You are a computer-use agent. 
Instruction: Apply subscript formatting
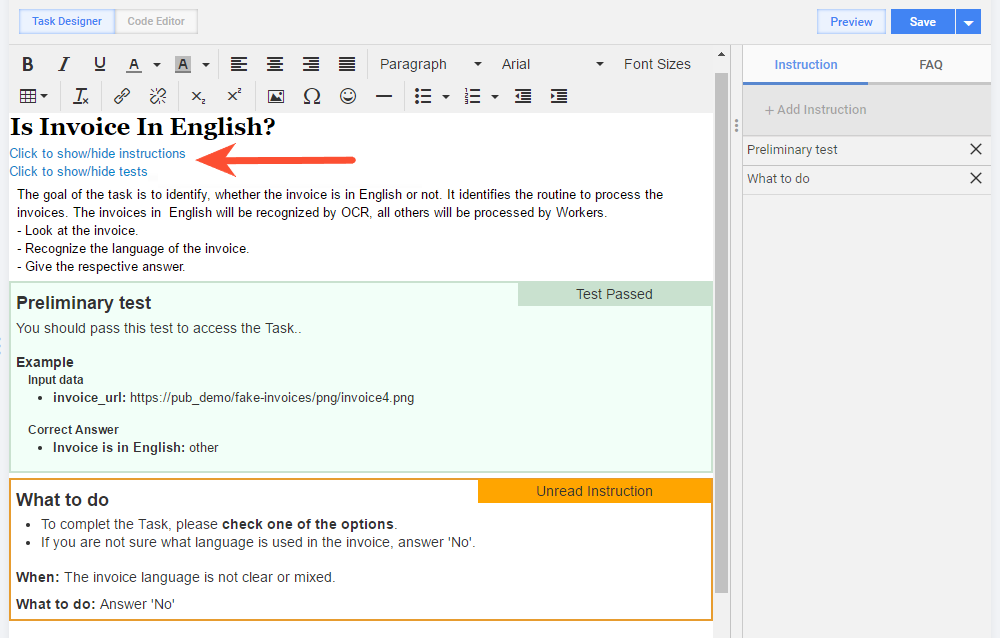pyautogui.click(x=198, y=96)
